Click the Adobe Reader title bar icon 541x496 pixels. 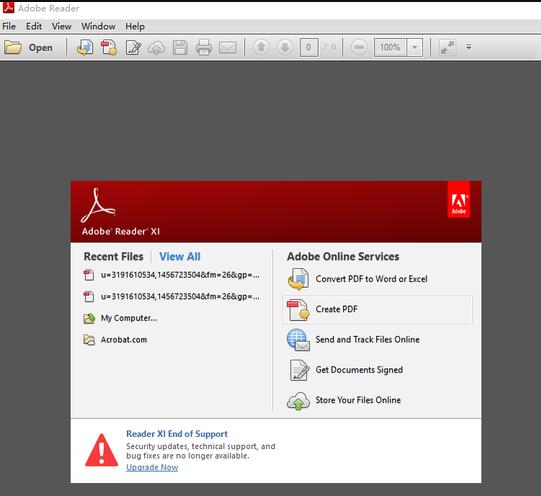tap(8, 7)
